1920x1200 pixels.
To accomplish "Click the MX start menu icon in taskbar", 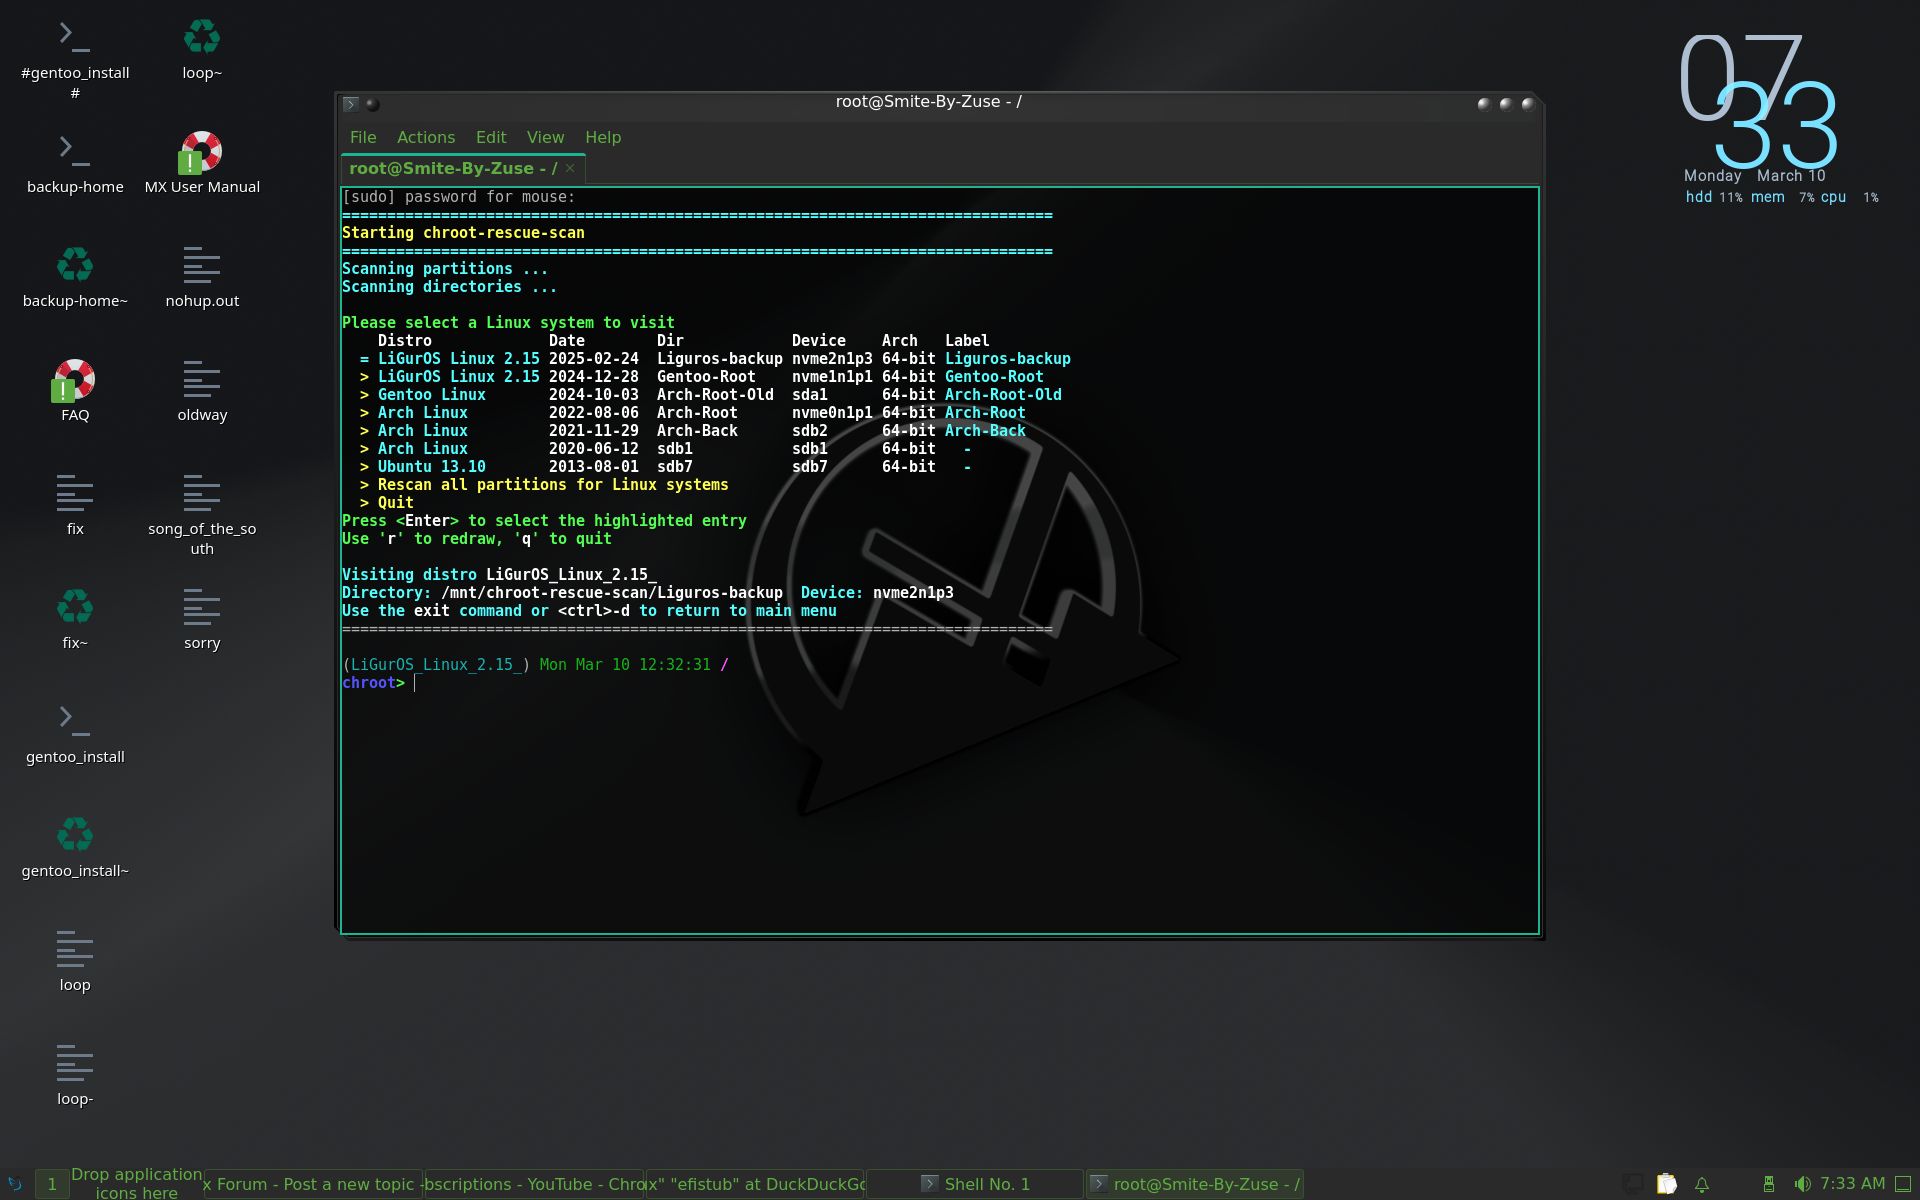I will (x=15, y=1184).
